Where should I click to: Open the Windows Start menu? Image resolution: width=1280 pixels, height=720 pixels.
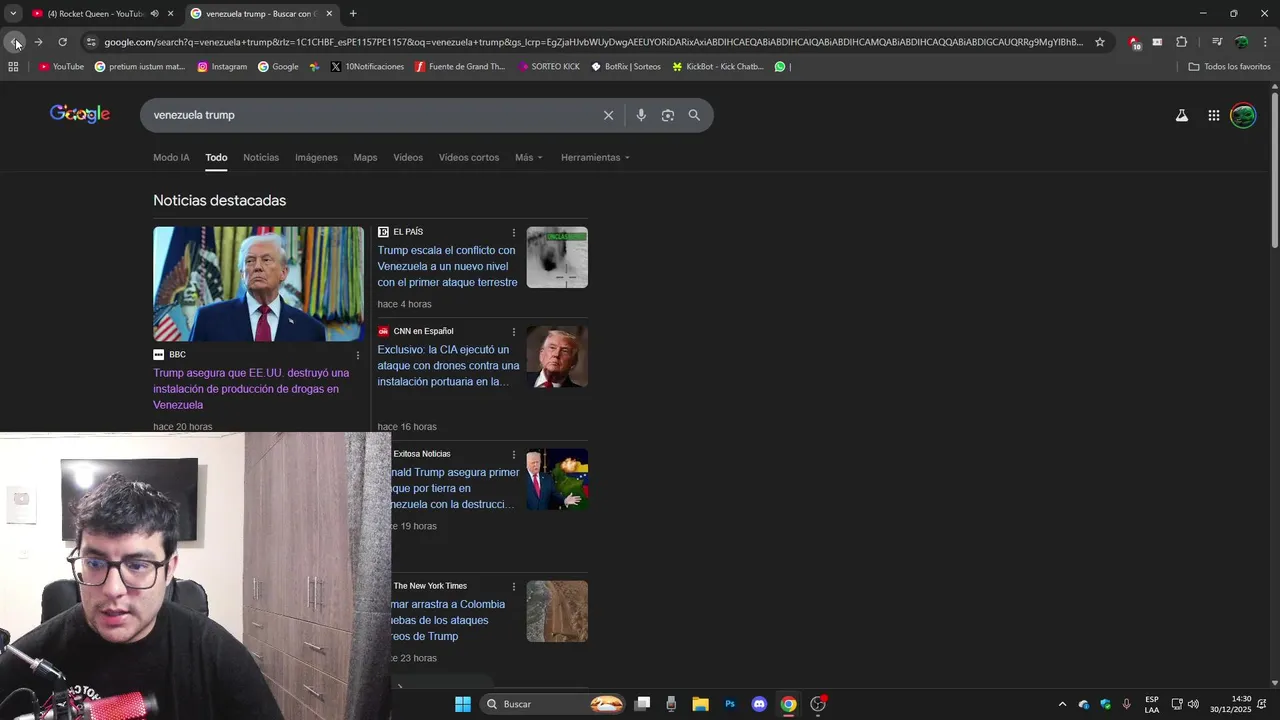(x=463, y=704)
